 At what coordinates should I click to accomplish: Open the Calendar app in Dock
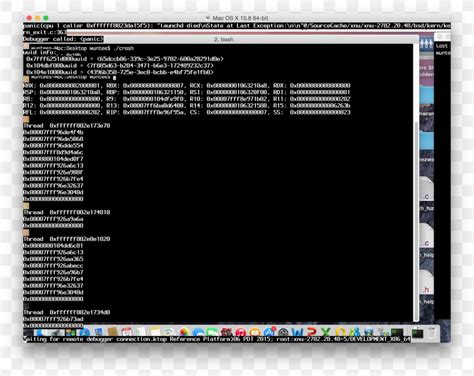[127, 332]
